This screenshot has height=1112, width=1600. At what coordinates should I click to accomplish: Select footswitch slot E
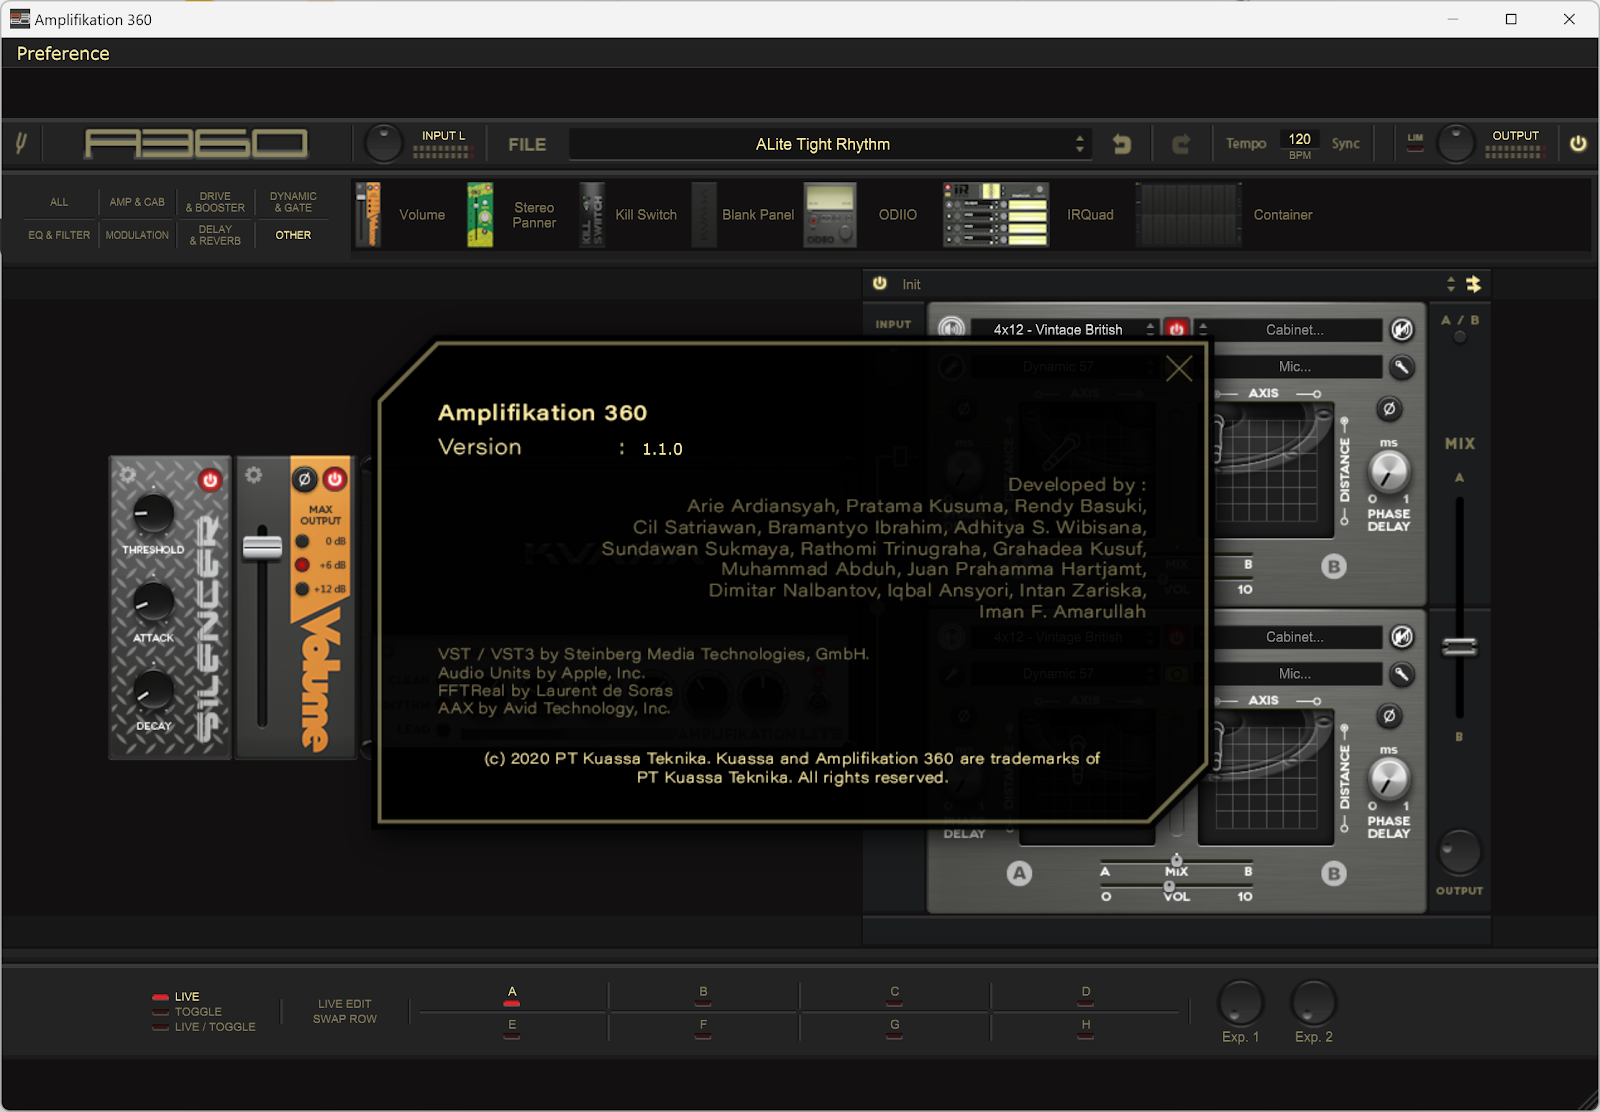coord(512,1027)
